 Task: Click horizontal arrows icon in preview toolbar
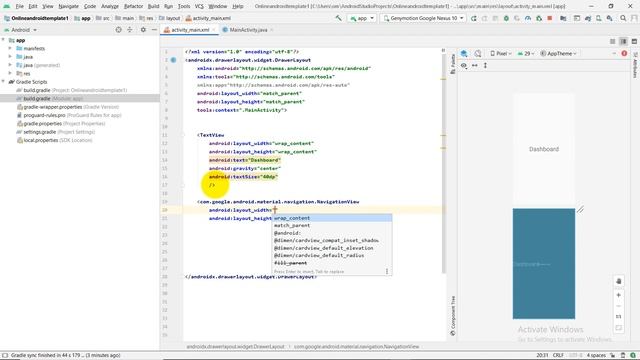point(475,65)
